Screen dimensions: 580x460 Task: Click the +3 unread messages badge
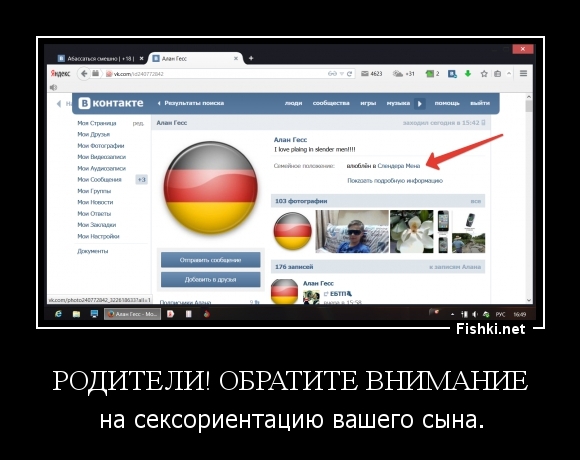141,180
